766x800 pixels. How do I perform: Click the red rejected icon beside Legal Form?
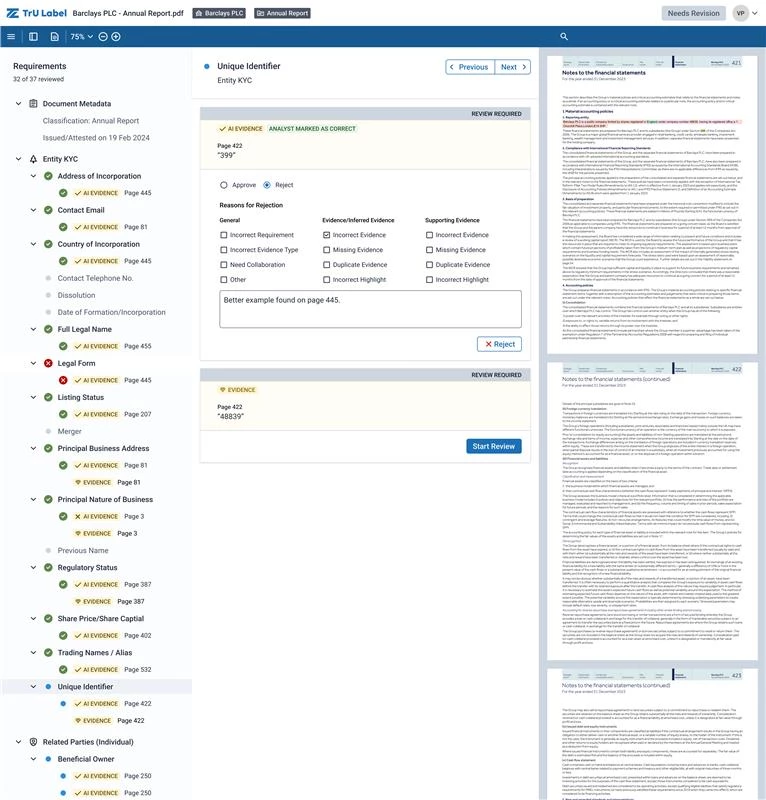[x=48, y=363]
